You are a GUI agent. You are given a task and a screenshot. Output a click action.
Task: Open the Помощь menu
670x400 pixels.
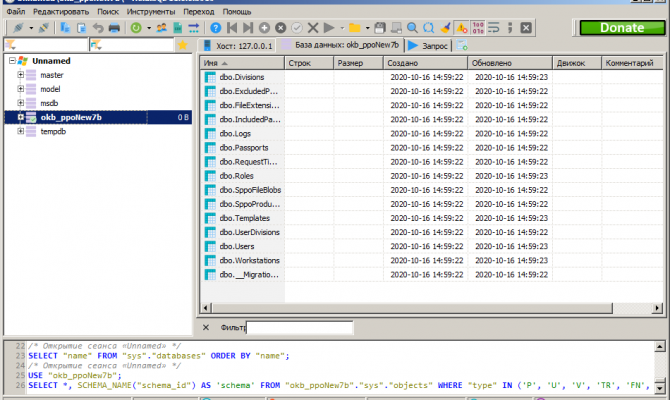pyautogui.click(x=237, y=12)
